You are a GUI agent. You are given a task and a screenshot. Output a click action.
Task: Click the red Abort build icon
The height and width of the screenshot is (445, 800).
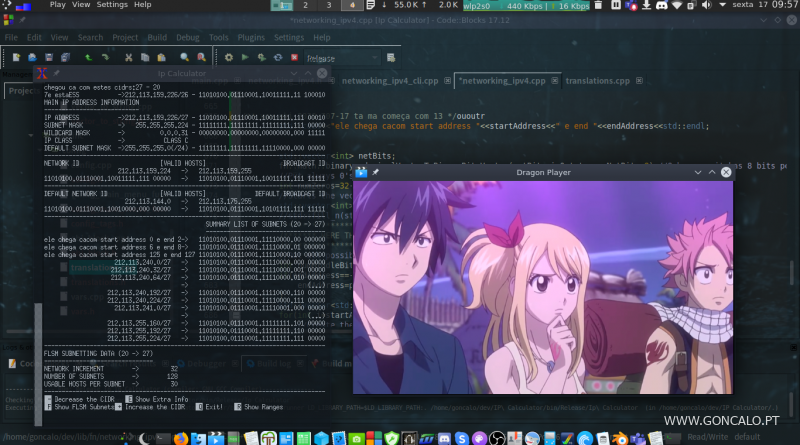(294, 57)
